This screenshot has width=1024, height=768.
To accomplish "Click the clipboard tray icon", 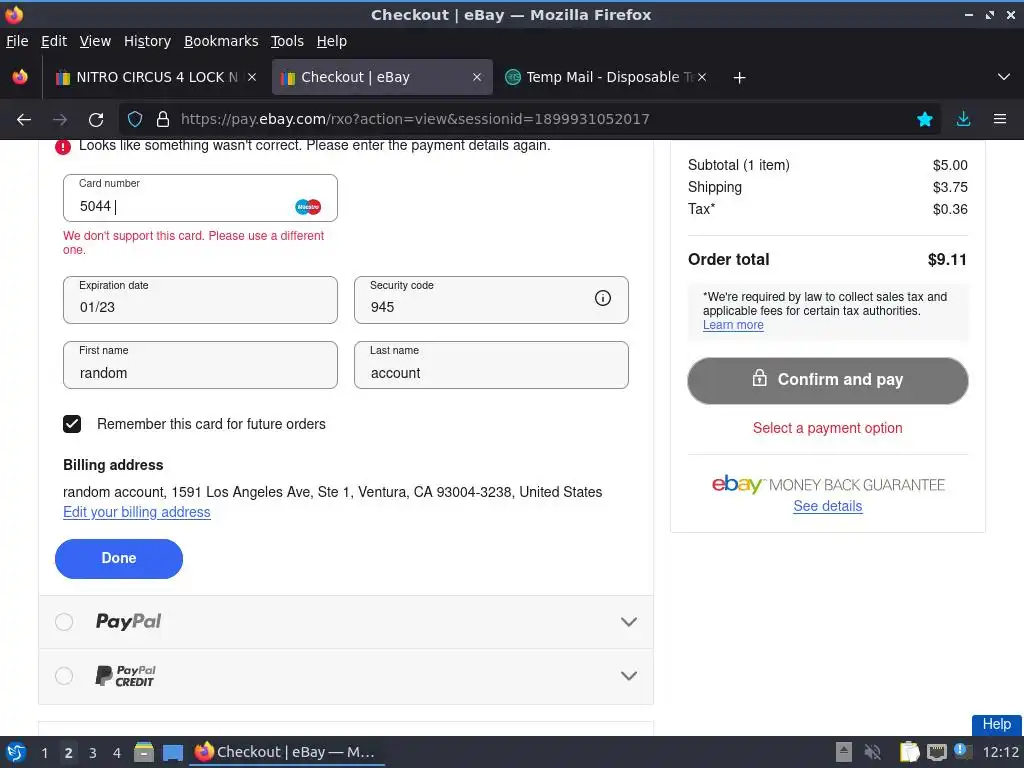I will [909, 752].
